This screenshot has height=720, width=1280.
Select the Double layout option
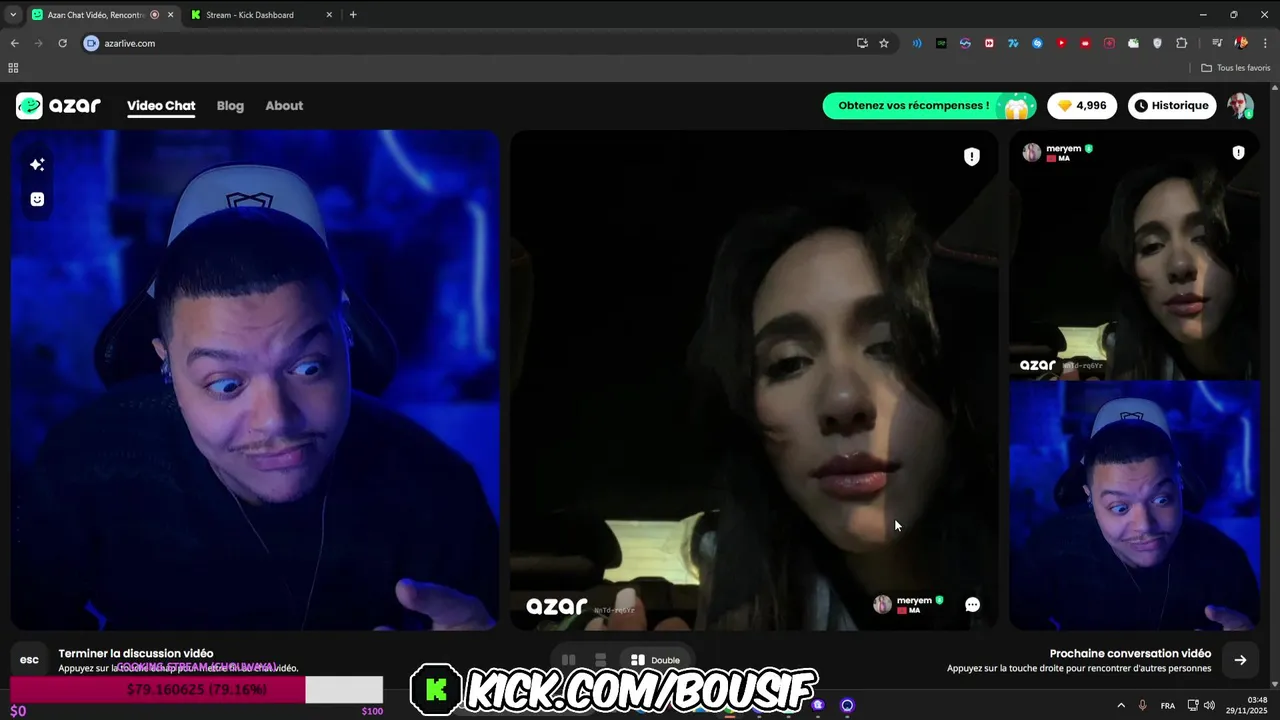[655, 660]
